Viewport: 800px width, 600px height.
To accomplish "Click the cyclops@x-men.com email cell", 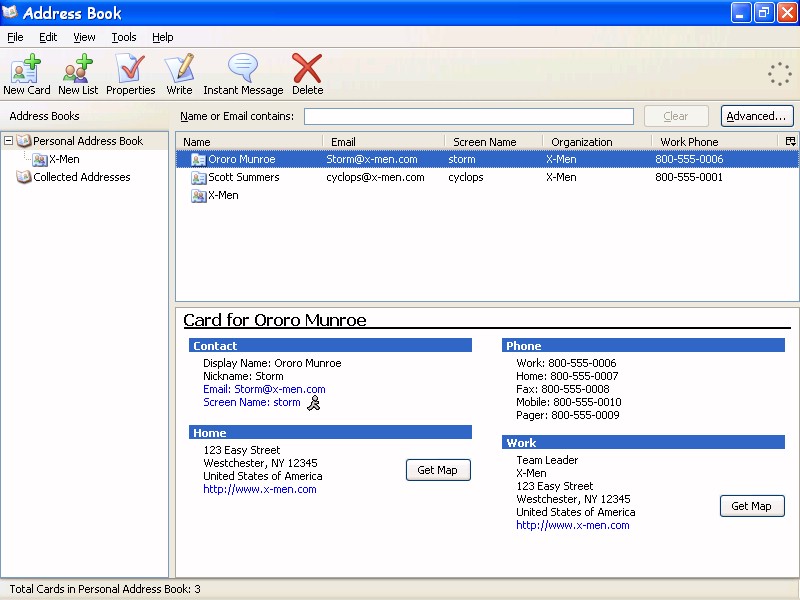I will (x=376, y=177).
